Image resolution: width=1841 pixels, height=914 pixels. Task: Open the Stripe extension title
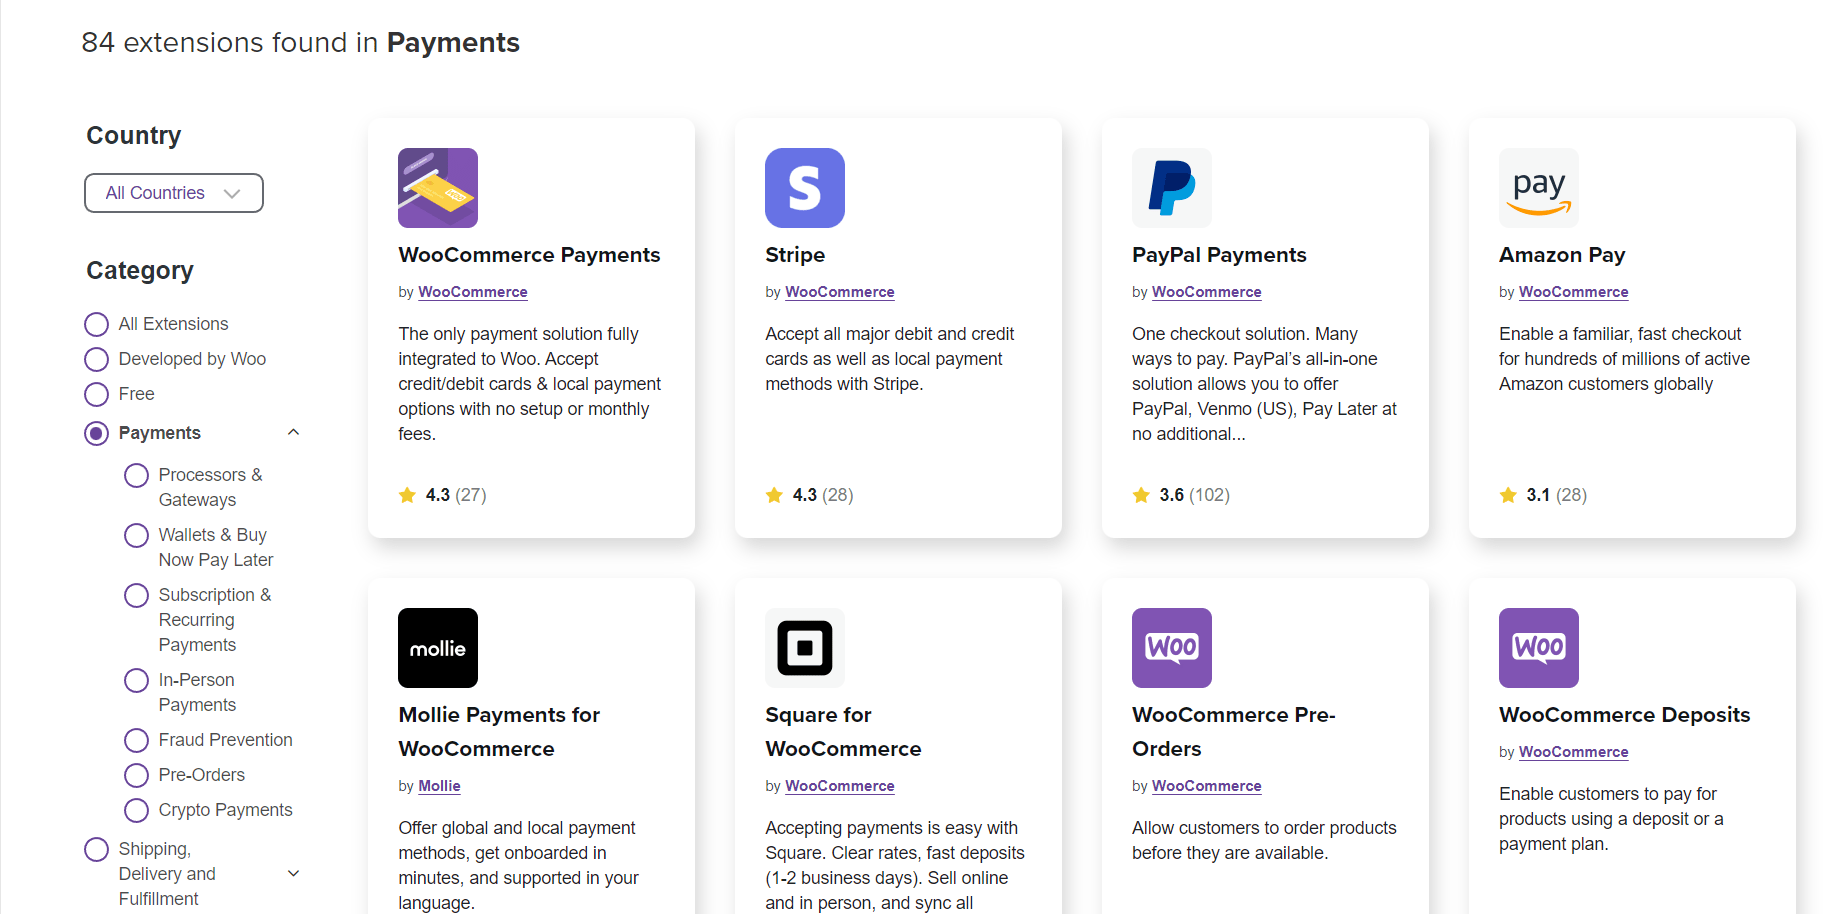click(795, 255)
